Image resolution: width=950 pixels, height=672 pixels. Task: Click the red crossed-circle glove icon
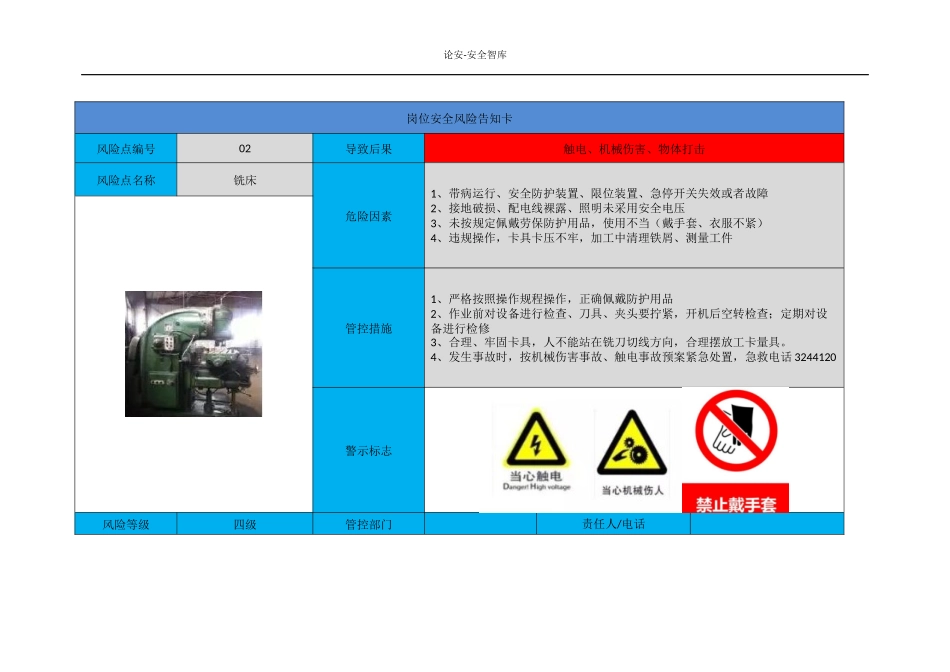tap(734, 430)
